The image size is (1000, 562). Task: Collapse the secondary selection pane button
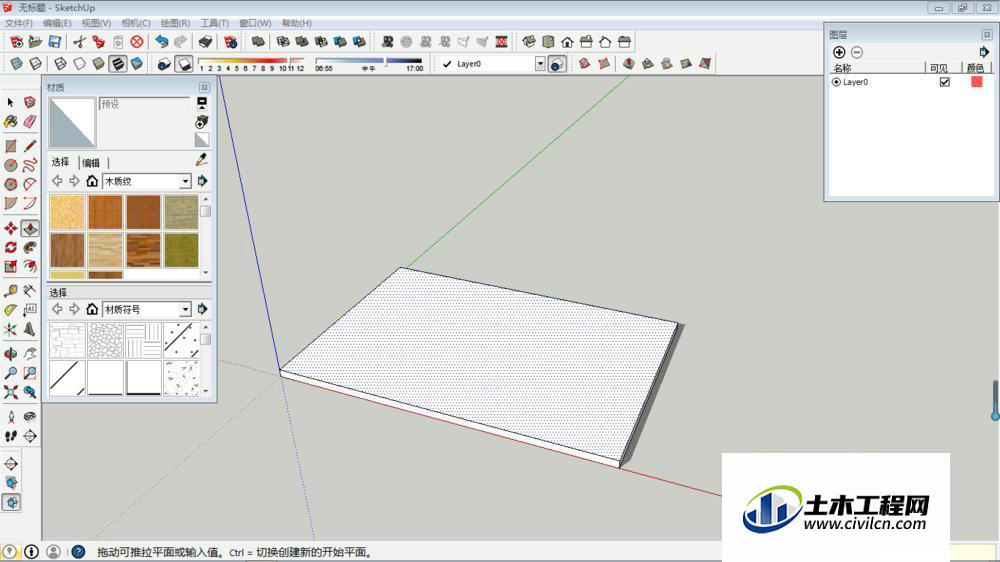[202, 103]
